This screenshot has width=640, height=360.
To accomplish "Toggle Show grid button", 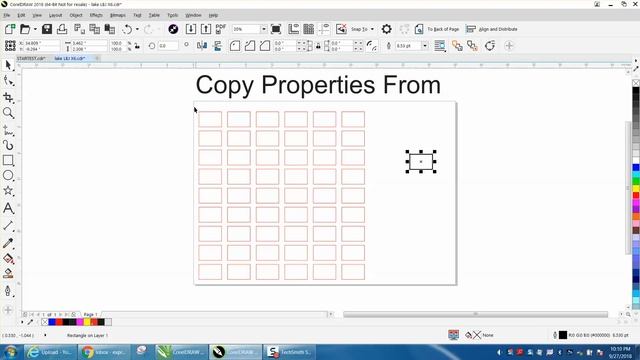I will pos(309,29).
